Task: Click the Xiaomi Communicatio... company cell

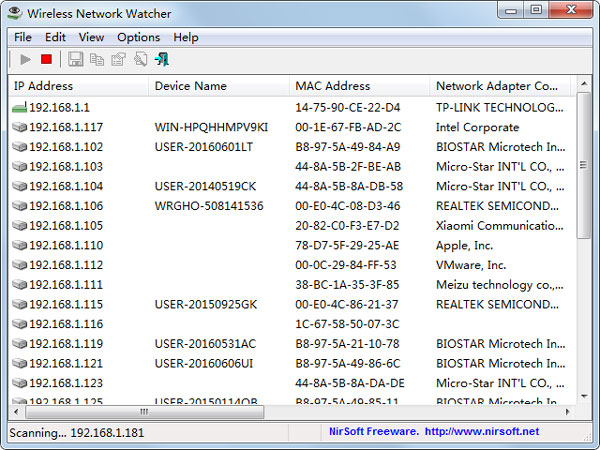Action: click(x=500, y=226)
